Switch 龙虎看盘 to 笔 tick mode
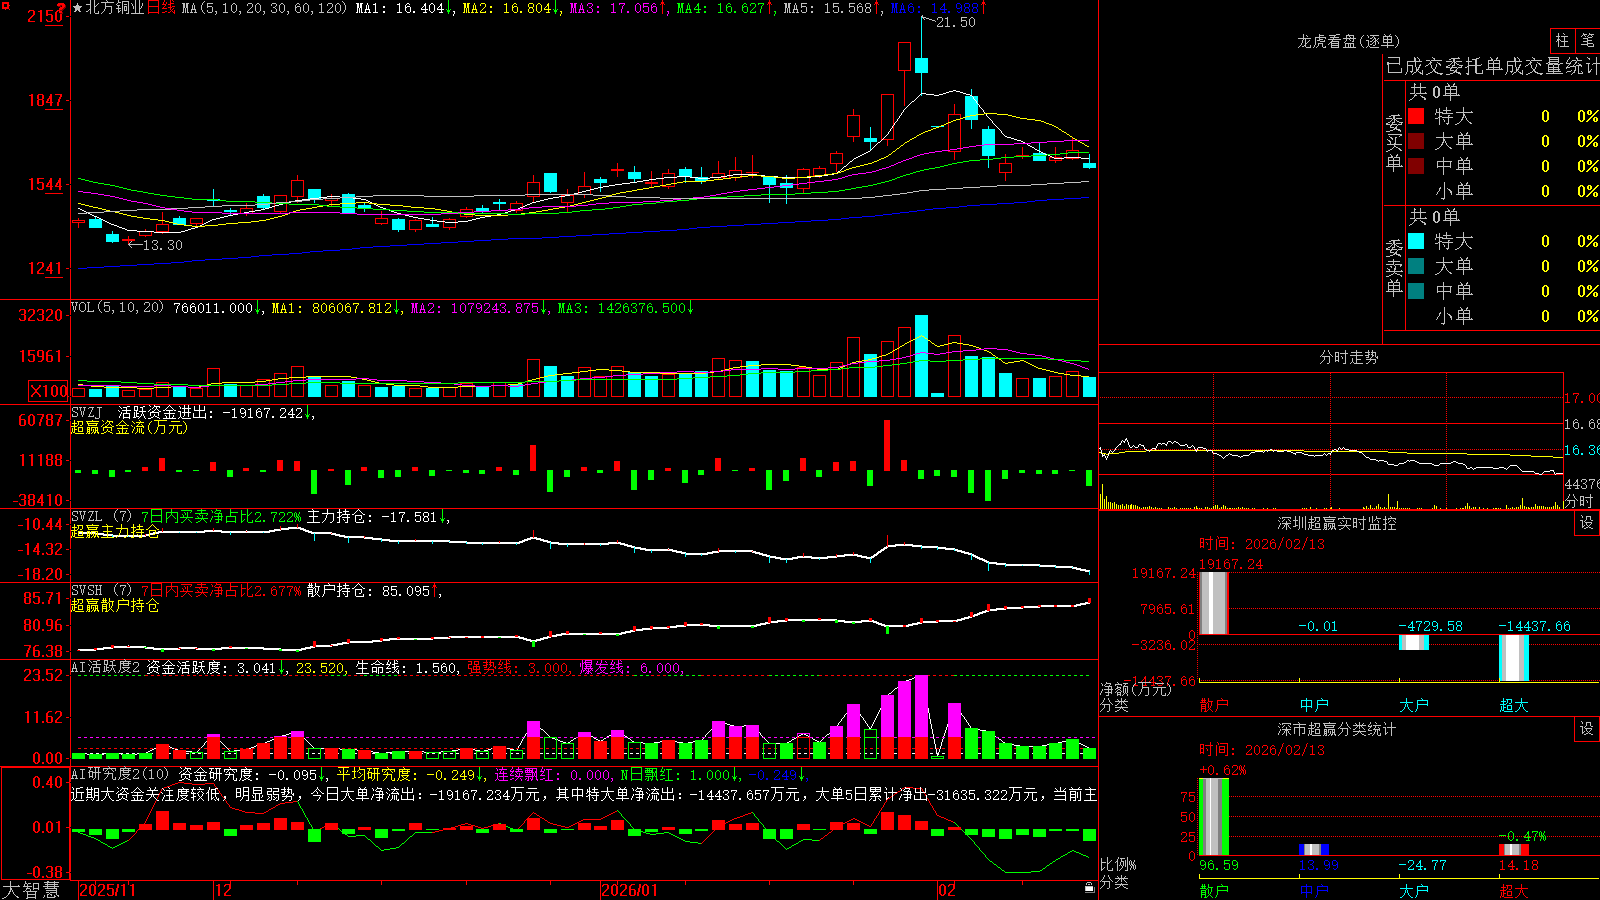The width and height of the screenshot is (1600, 900). click(x=1587, y=40)
